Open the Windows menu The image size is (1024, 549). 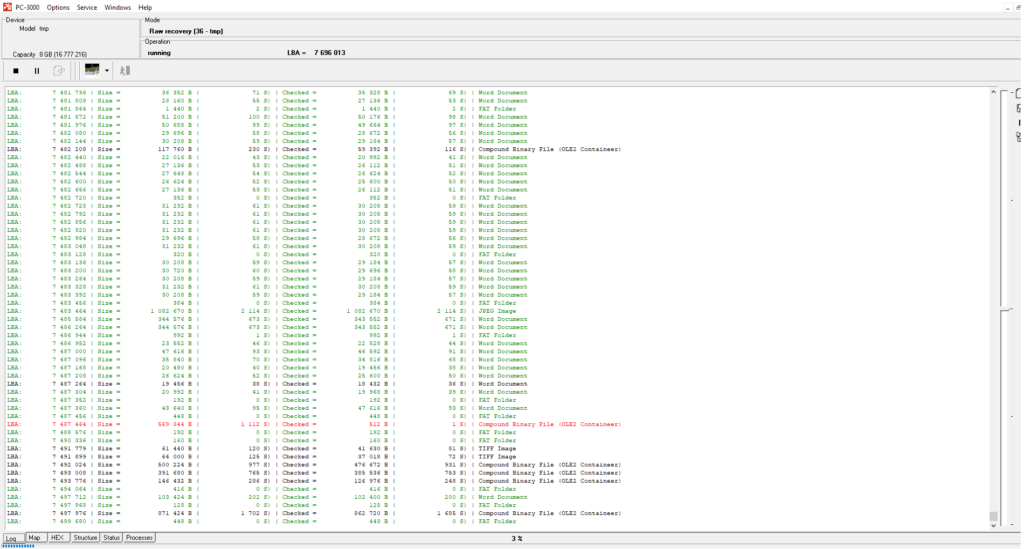click(118, 7)
